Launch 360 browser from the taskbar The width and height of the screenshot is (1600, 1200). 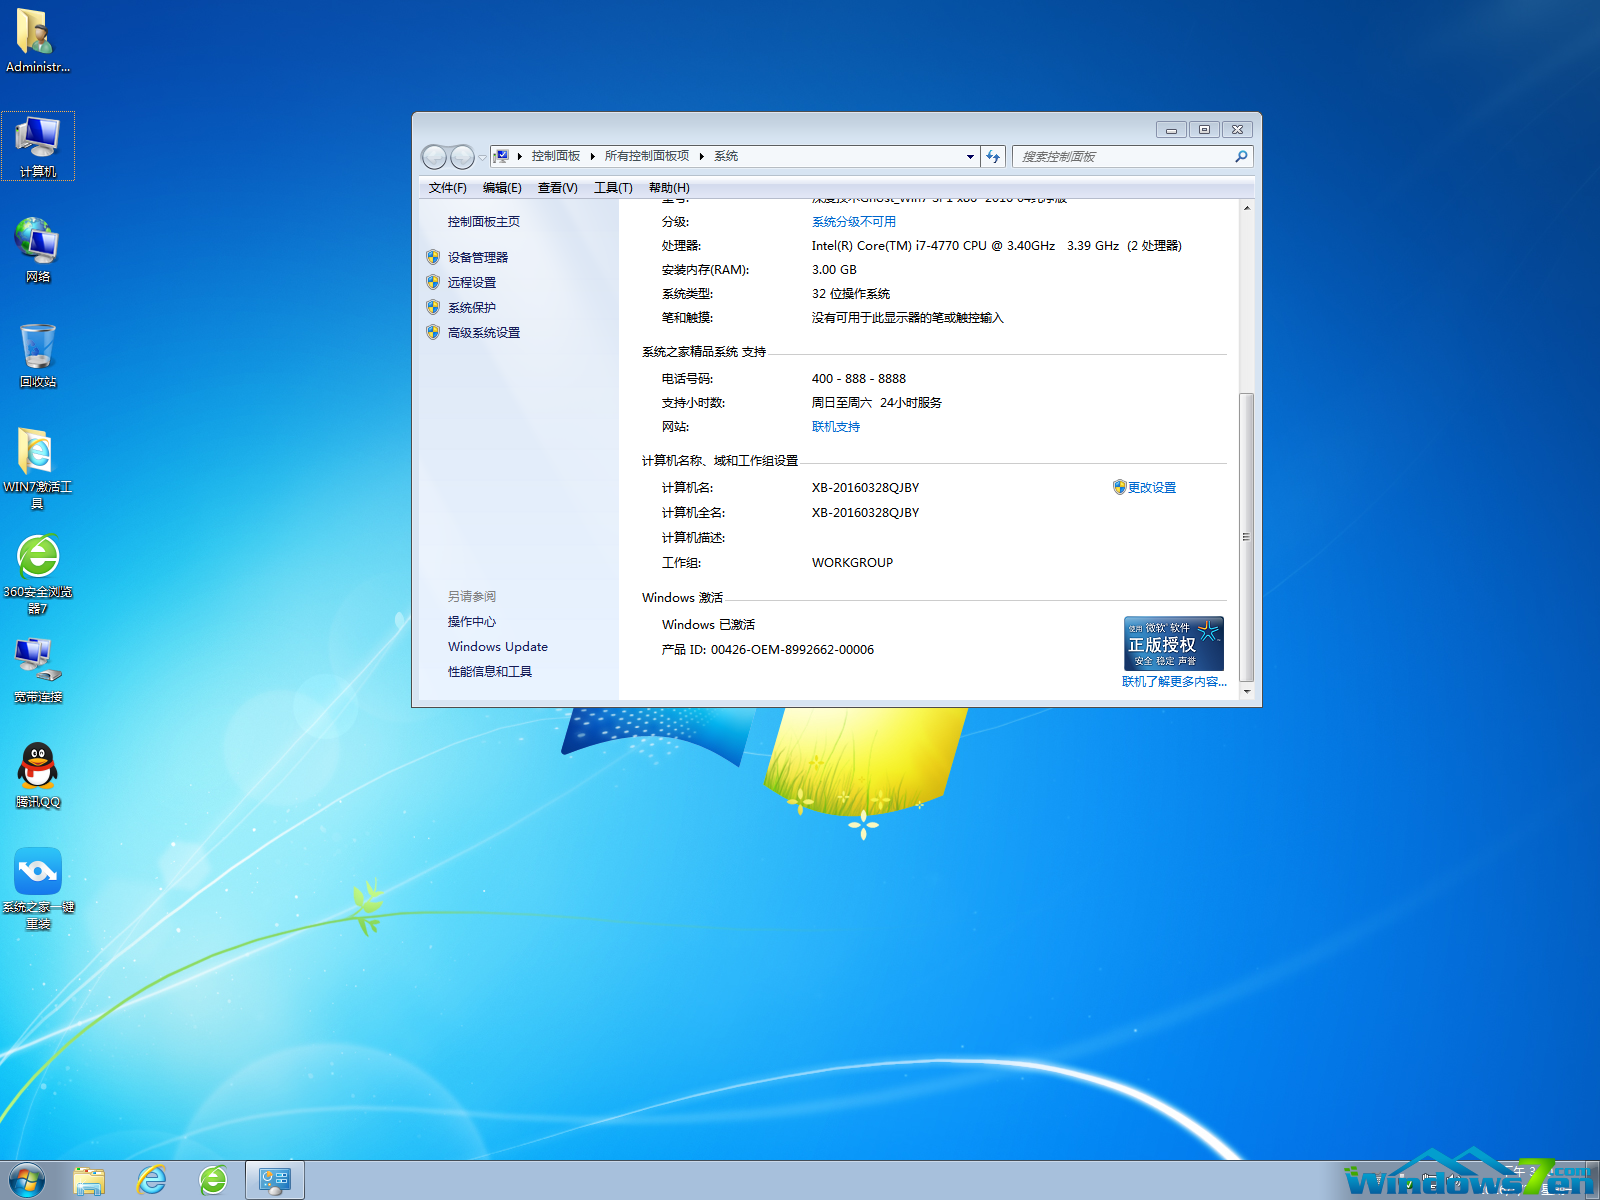pyautogui.click(x=213, y=1181)
